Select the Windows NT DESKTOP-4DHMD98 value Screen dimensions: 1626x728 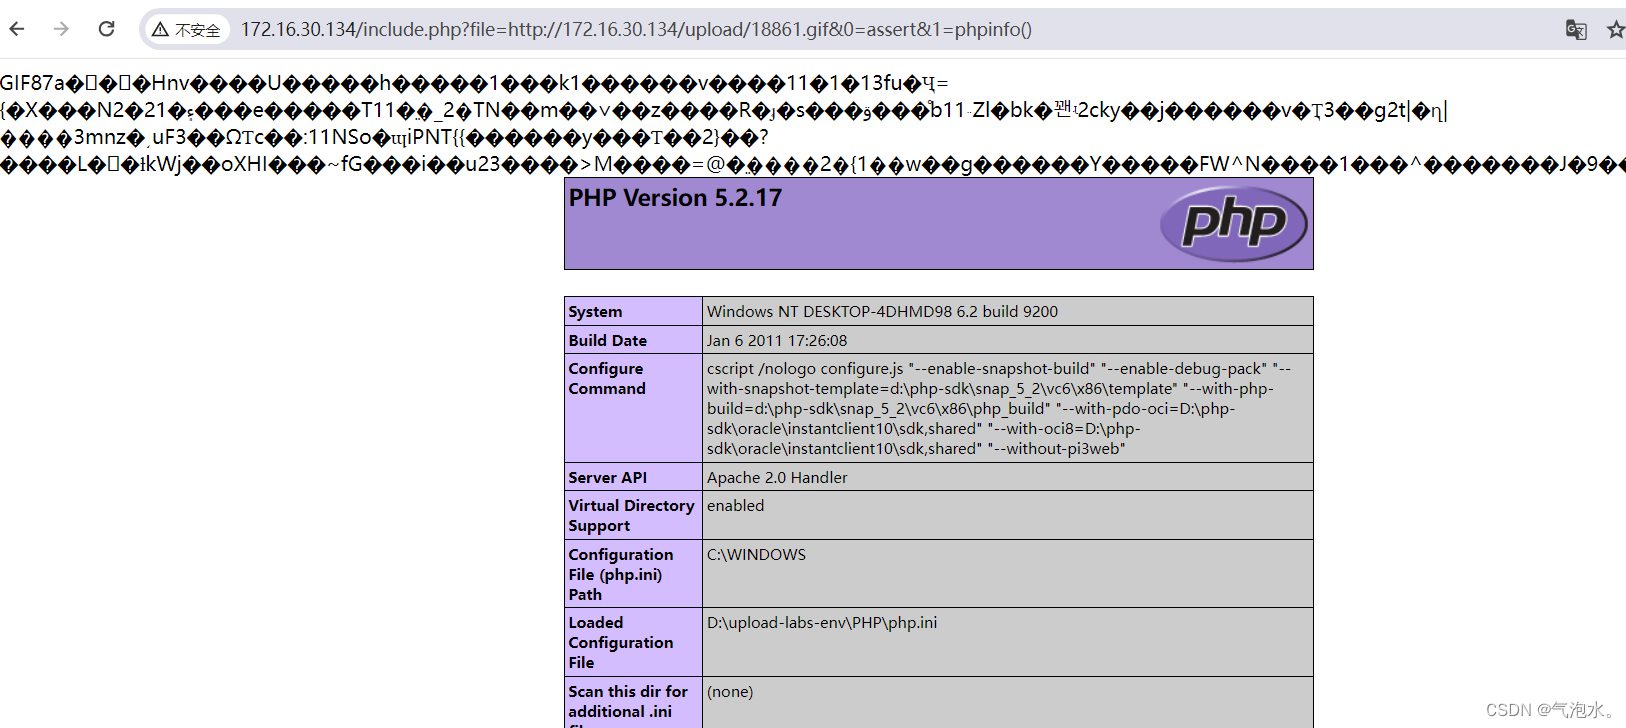click(x=882, y=312)
